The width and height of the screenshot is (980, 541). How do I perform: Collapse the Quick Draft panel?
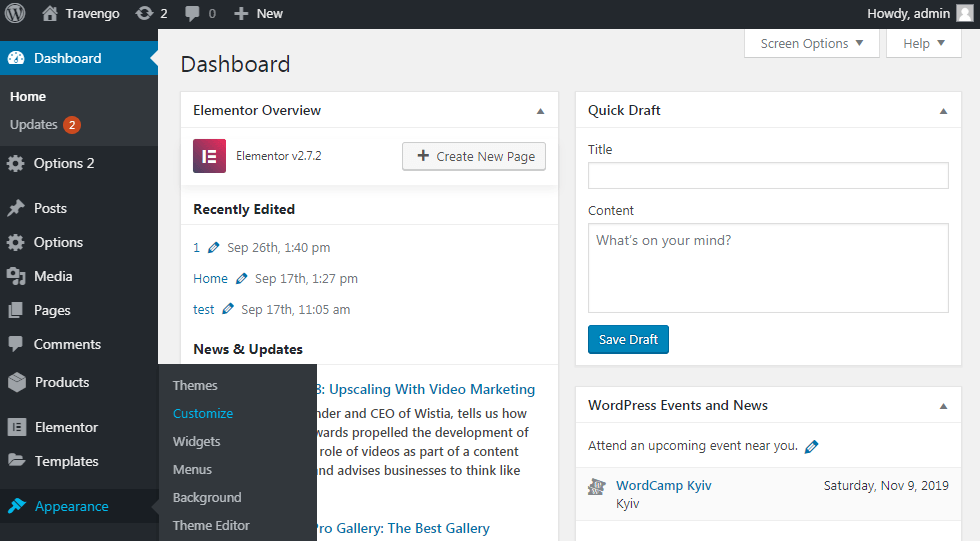[x=944, y=111]
